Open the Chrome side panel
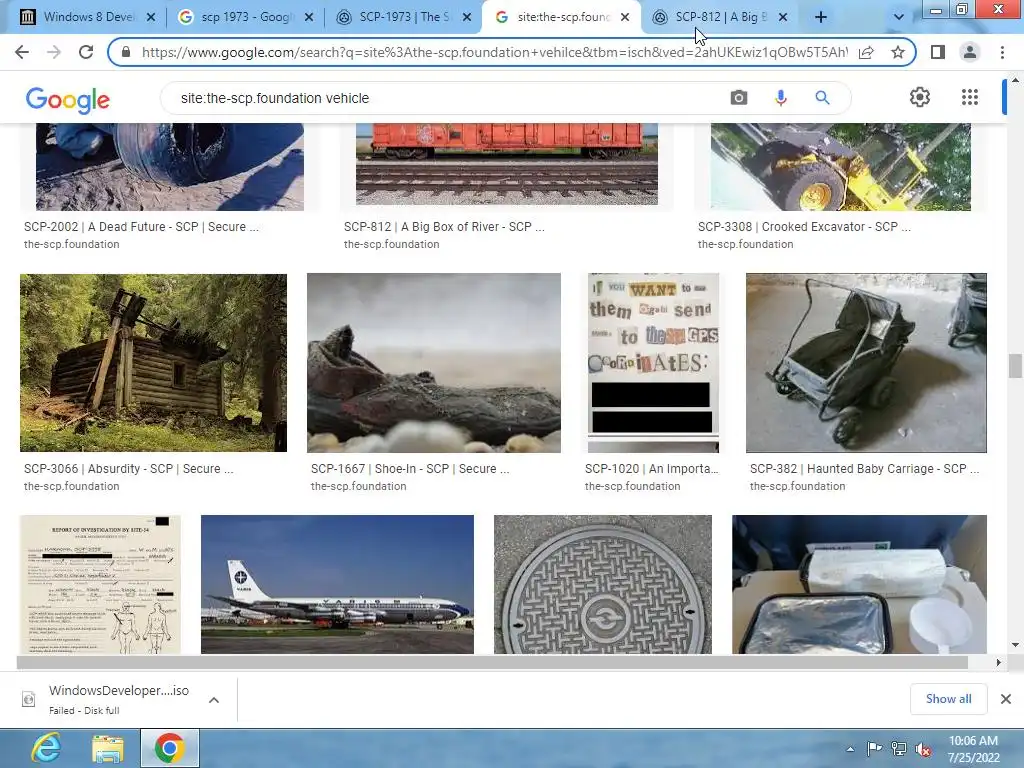 coord(938,52)
